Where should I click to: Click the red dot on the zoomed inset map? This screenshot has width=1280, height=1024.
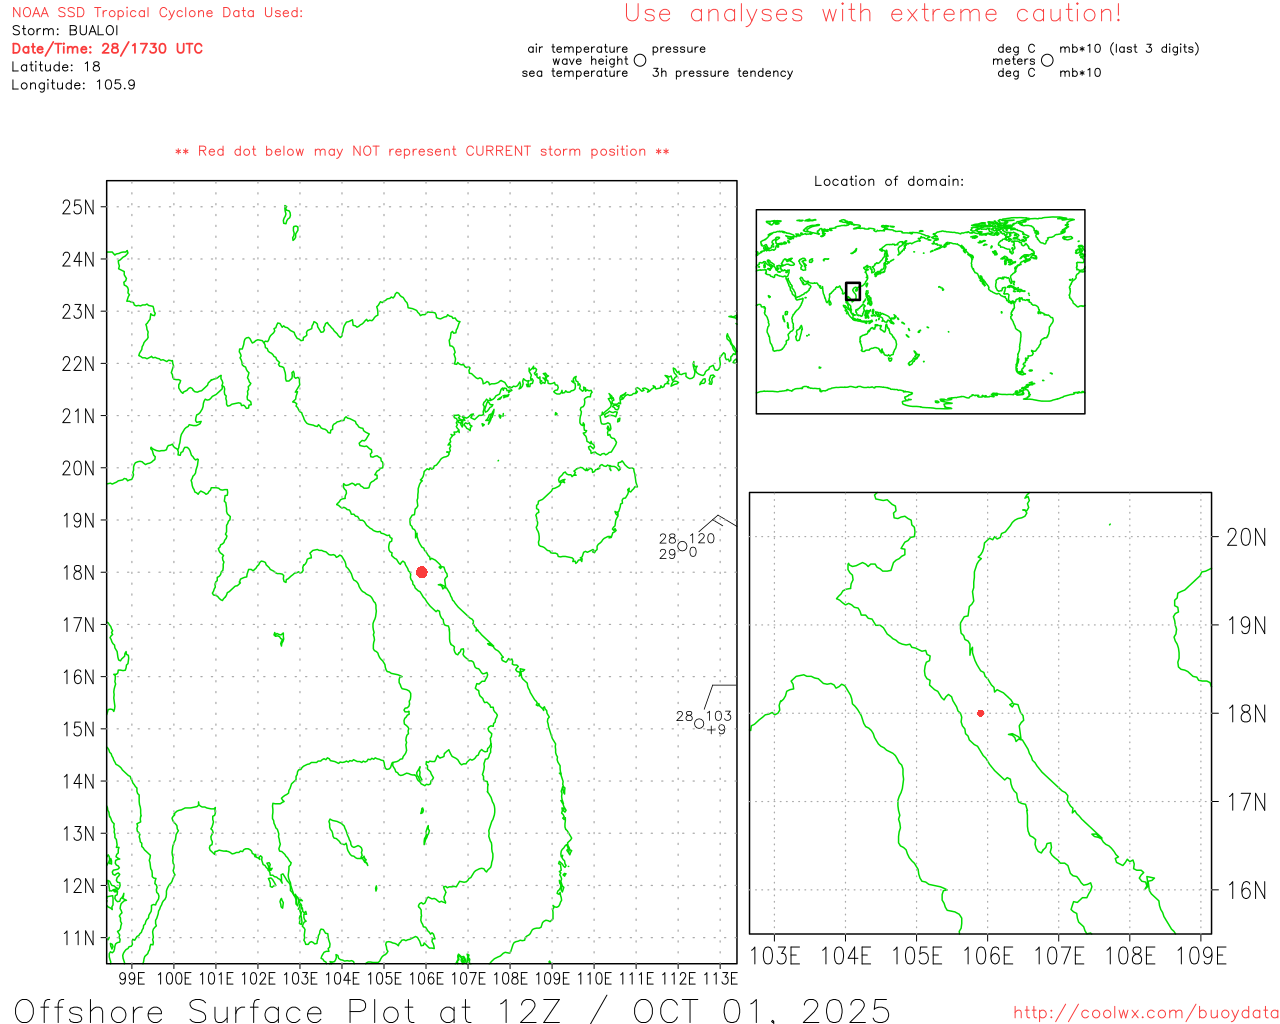(x=980, y=713)
